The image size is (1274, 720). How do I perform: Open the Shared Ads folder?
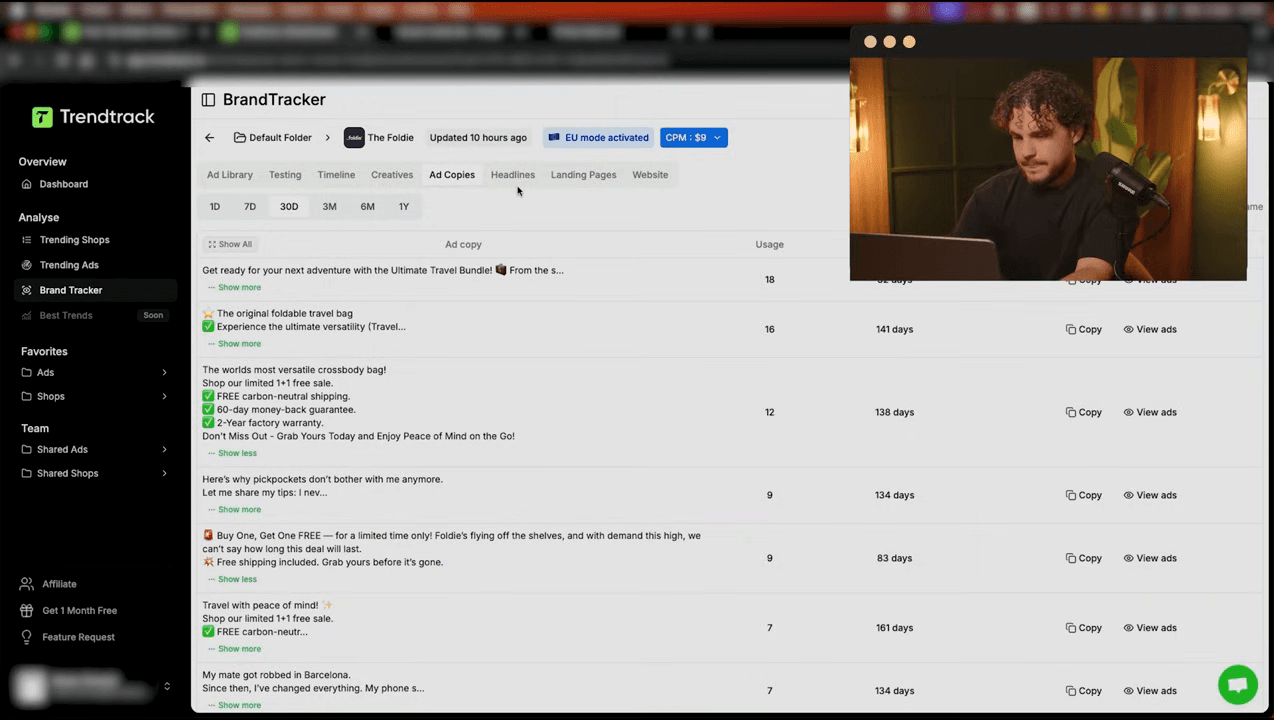click(x=96, y=450)
